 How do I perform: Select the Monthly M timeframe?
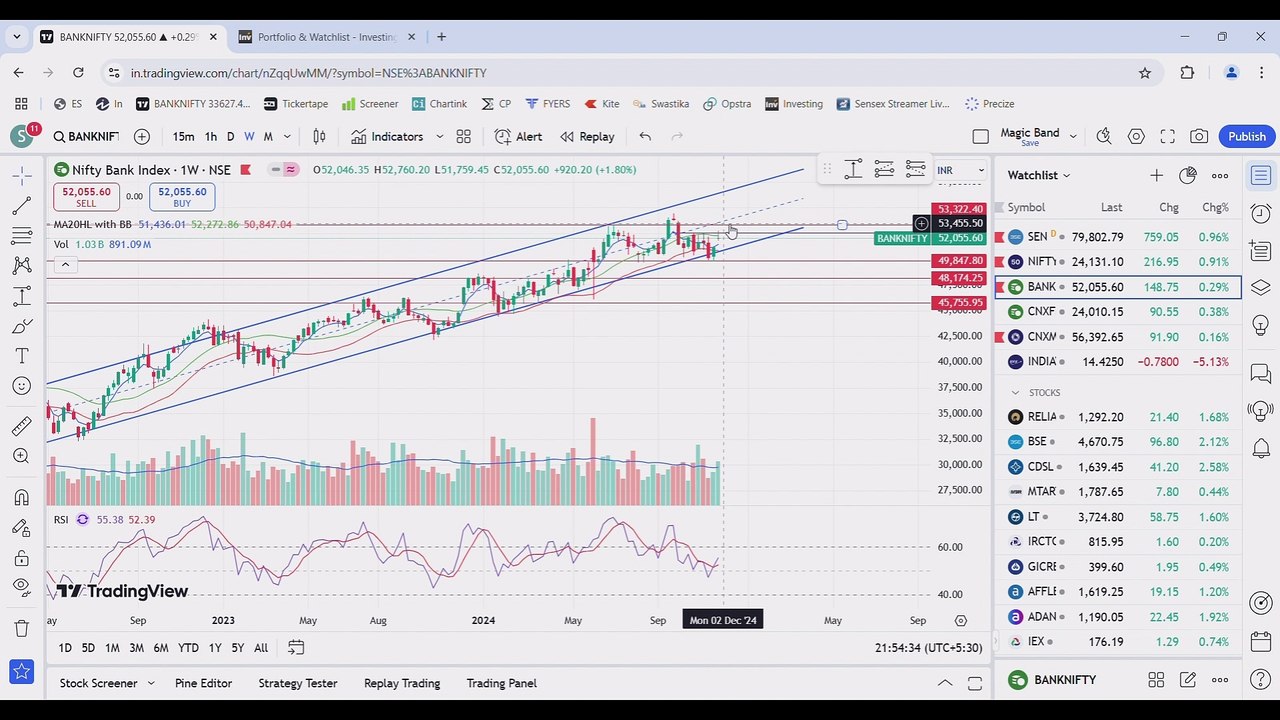[x=267, y=136]
